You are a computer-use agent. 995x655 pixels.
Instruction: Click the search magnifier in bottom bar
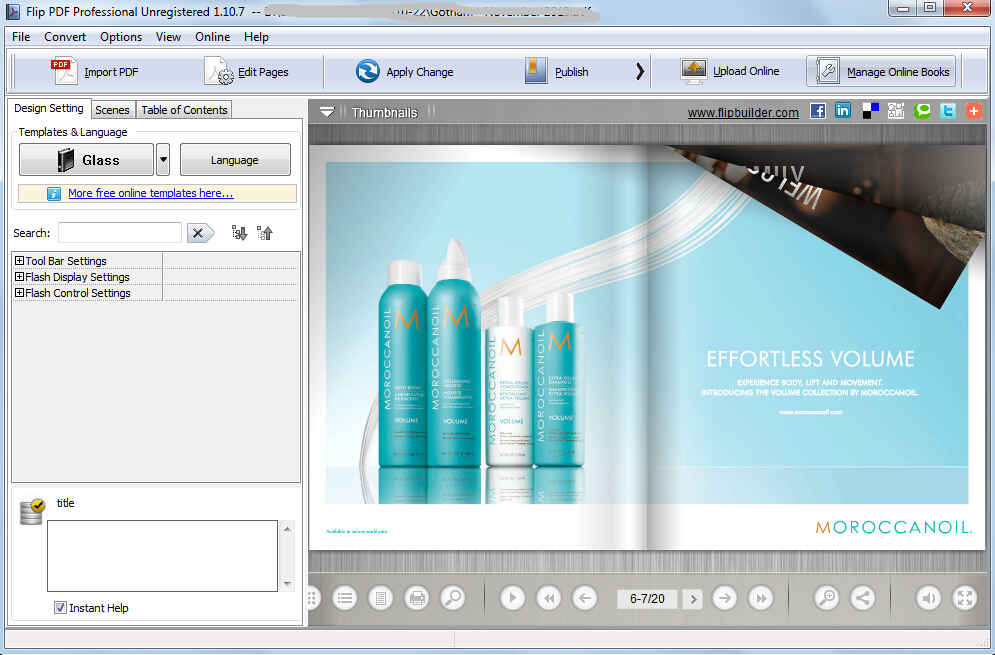coord(453,598)
